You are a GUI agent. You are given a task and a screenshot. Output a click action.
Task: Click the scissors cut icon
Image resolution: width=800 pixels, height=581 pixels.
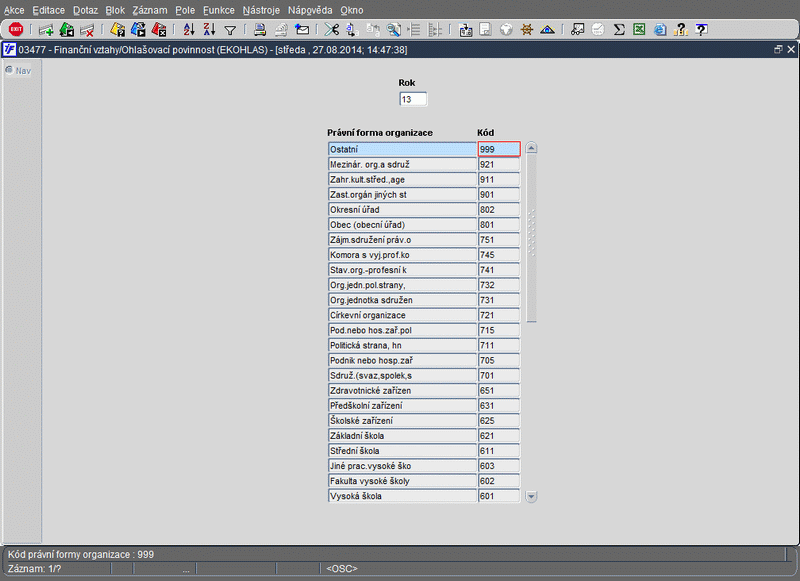tap(332, 30)
